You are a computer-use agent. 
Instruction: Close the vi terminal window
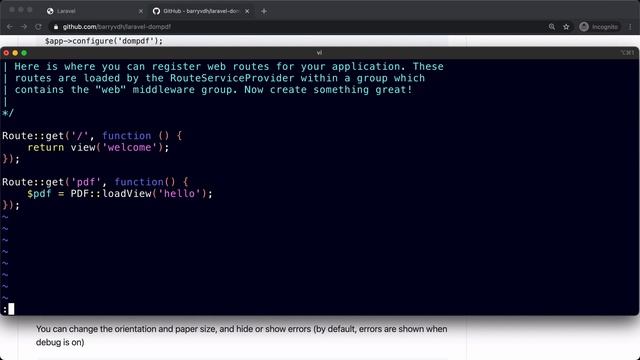[x=6, y=53]
